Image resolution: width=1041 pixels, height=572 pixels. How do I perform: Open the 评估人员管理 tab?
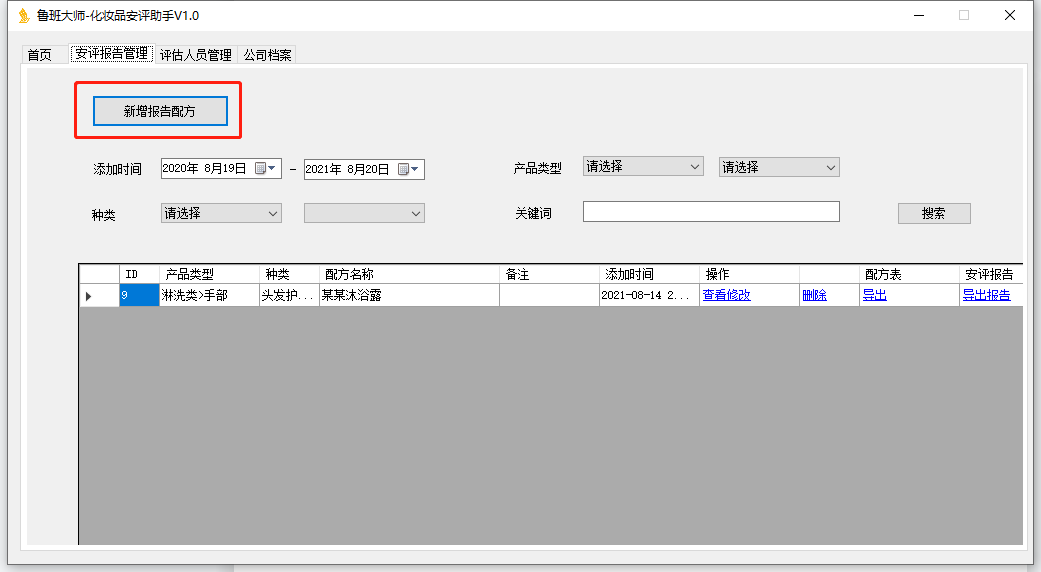click(x=196, y=54)
